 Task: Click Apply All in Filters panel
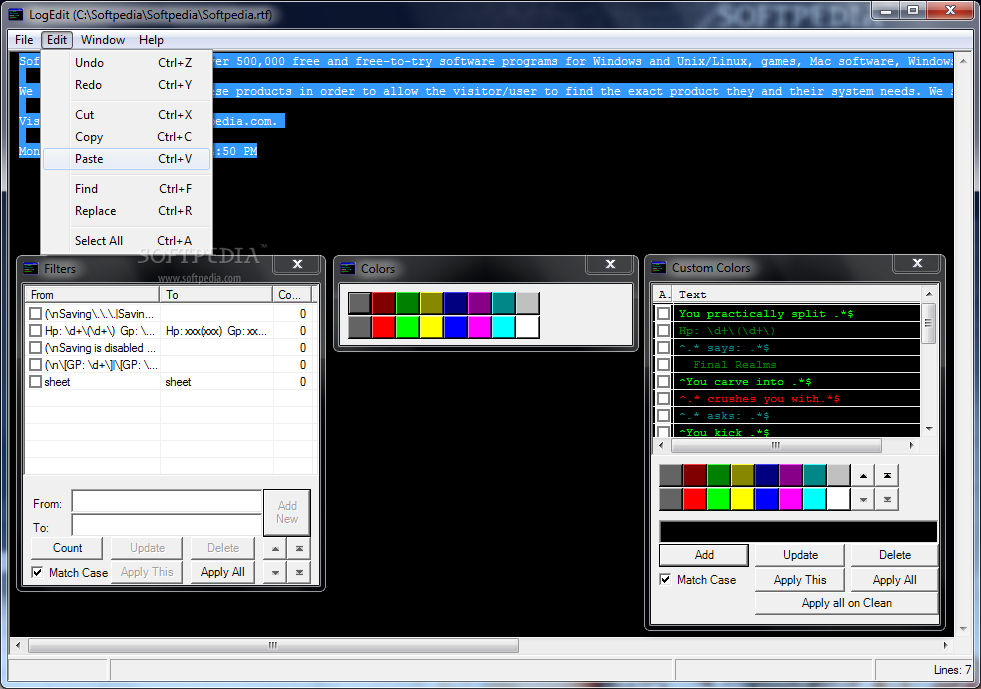click(223, 572)
